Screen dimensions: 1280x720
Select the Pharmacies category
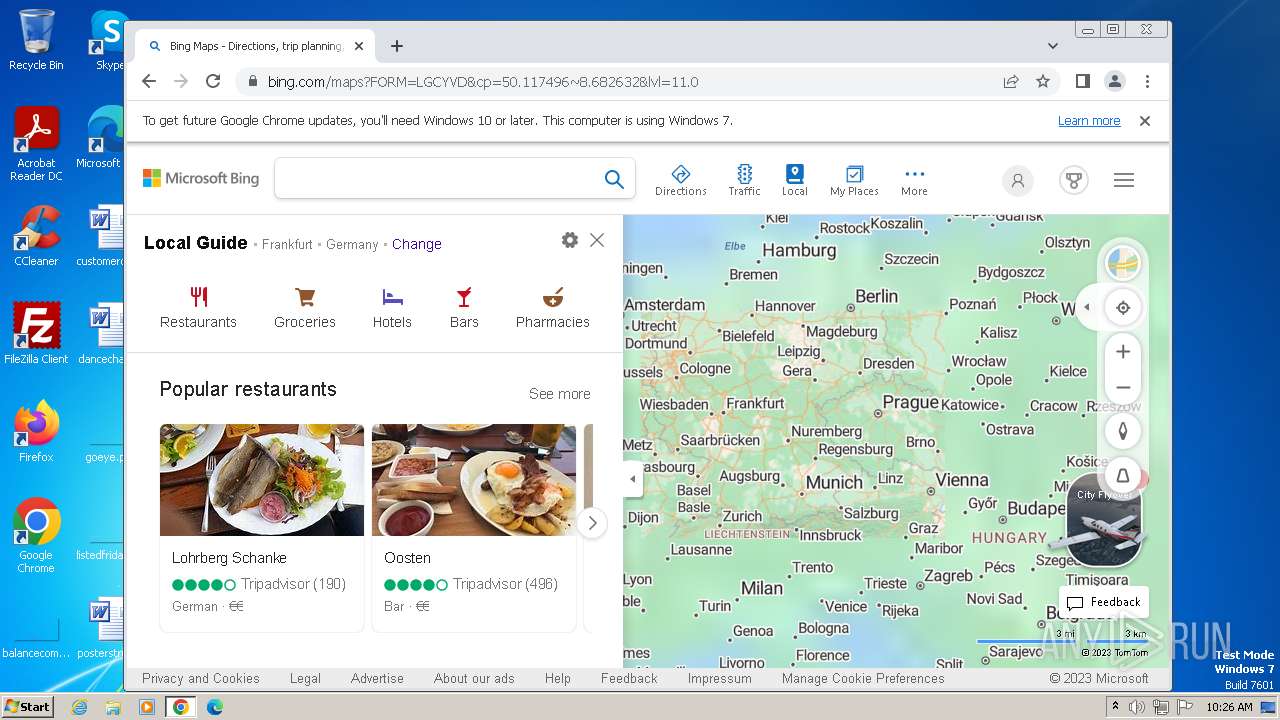pos(553,308)
